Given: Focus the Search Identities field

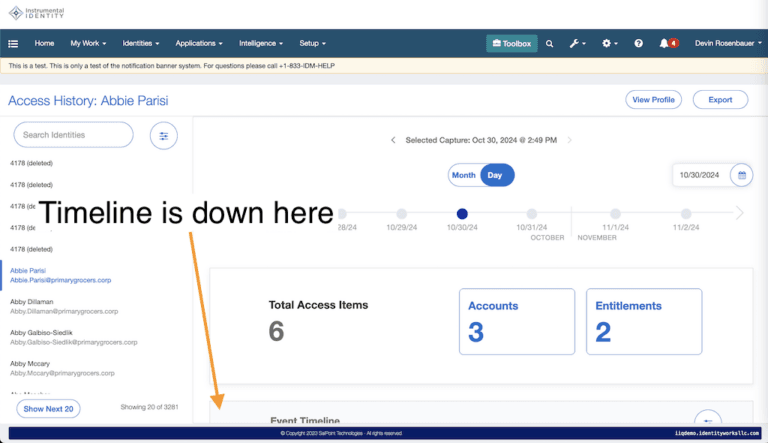Looking at the screenshot, I should [73, 135].
